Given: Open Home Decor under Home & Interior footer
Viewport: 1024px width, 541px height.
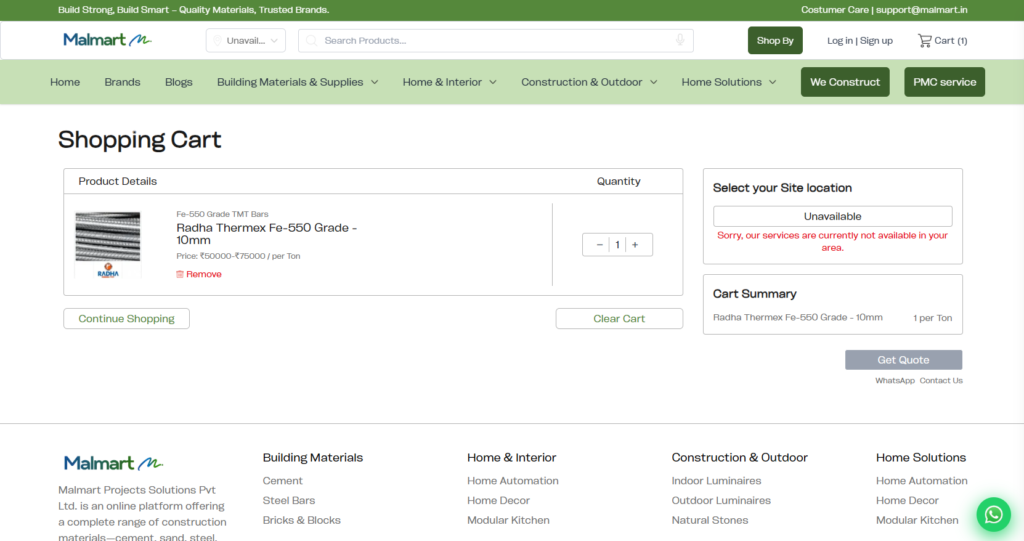Looking at the screenshot, I should 498,500.
